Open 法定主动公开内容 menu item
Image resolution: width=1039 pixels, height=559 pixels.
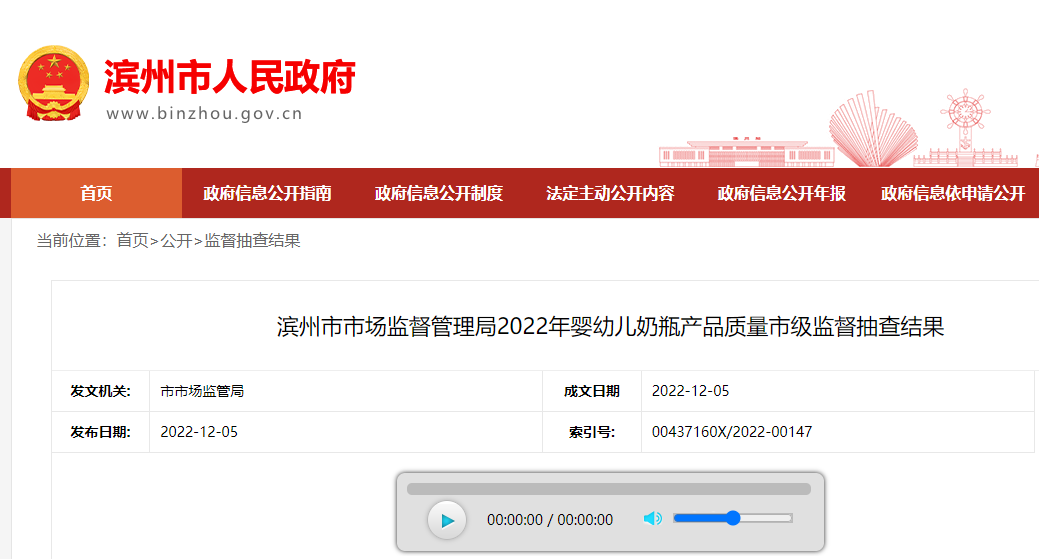tap(610, 193)
